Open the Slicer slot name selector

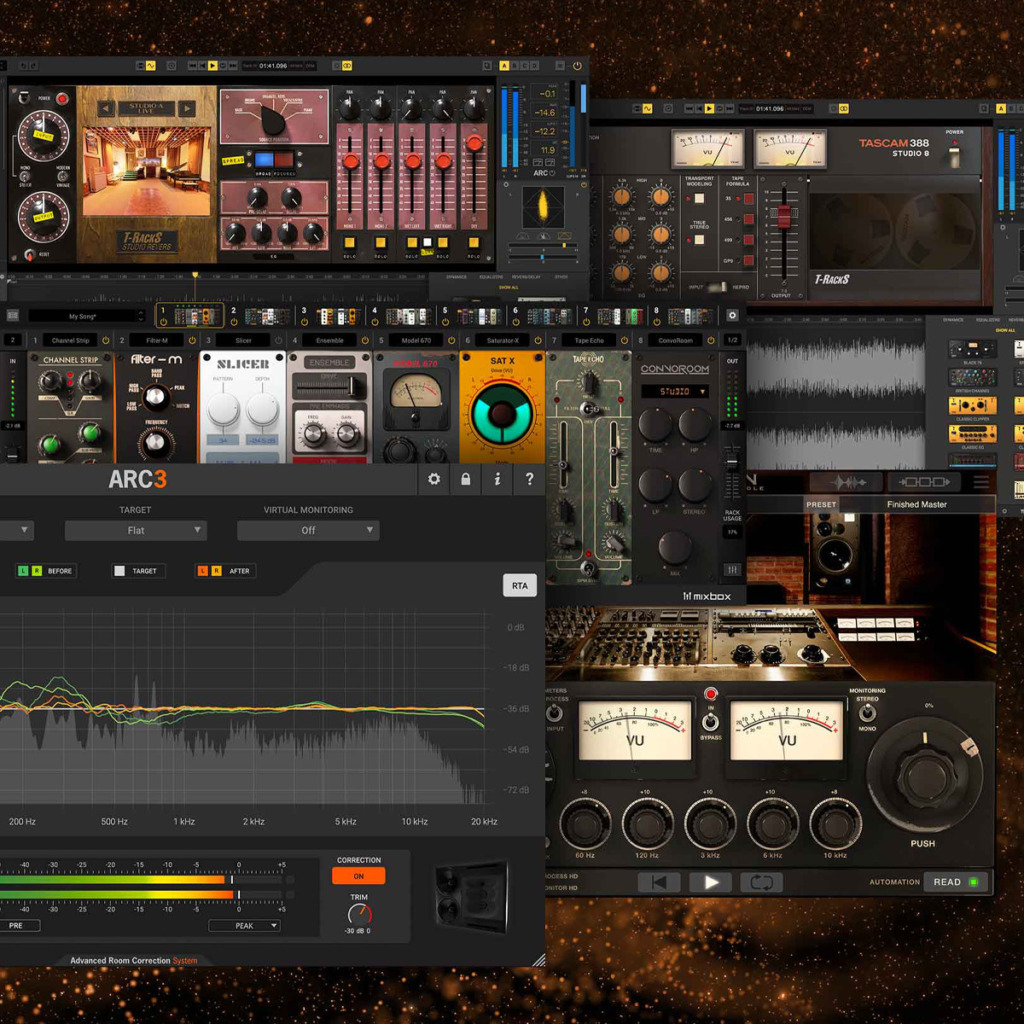243,341
